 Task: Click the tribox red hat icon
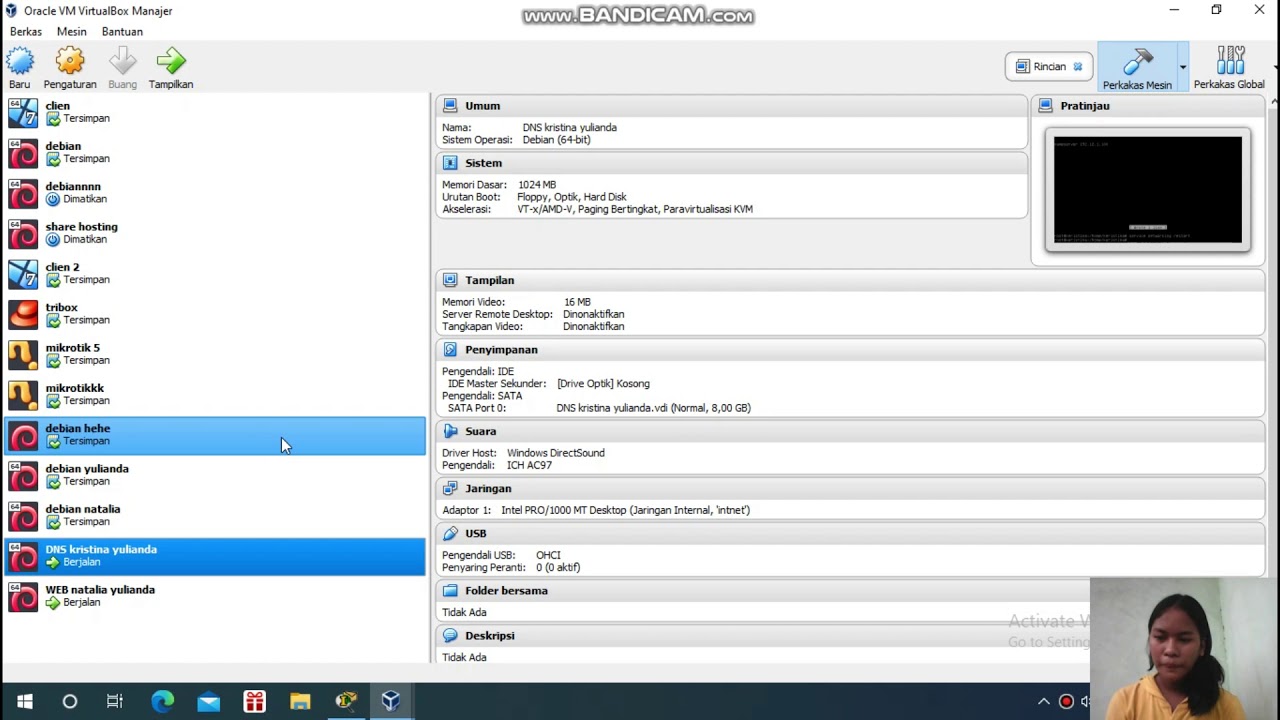click(23, 314)
